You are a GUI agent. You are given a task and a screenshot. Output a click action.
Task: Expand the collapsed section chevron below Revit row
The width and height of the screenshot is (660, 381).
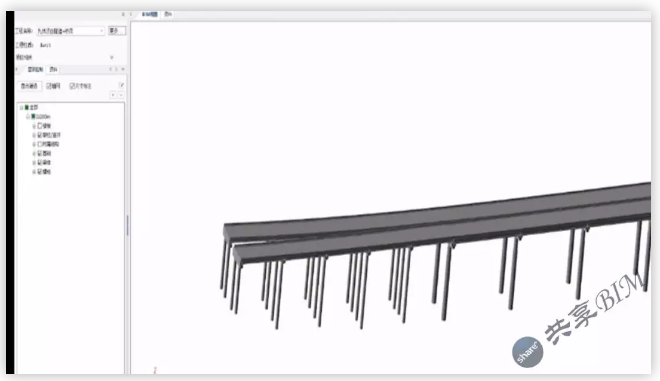click(112, 57)
